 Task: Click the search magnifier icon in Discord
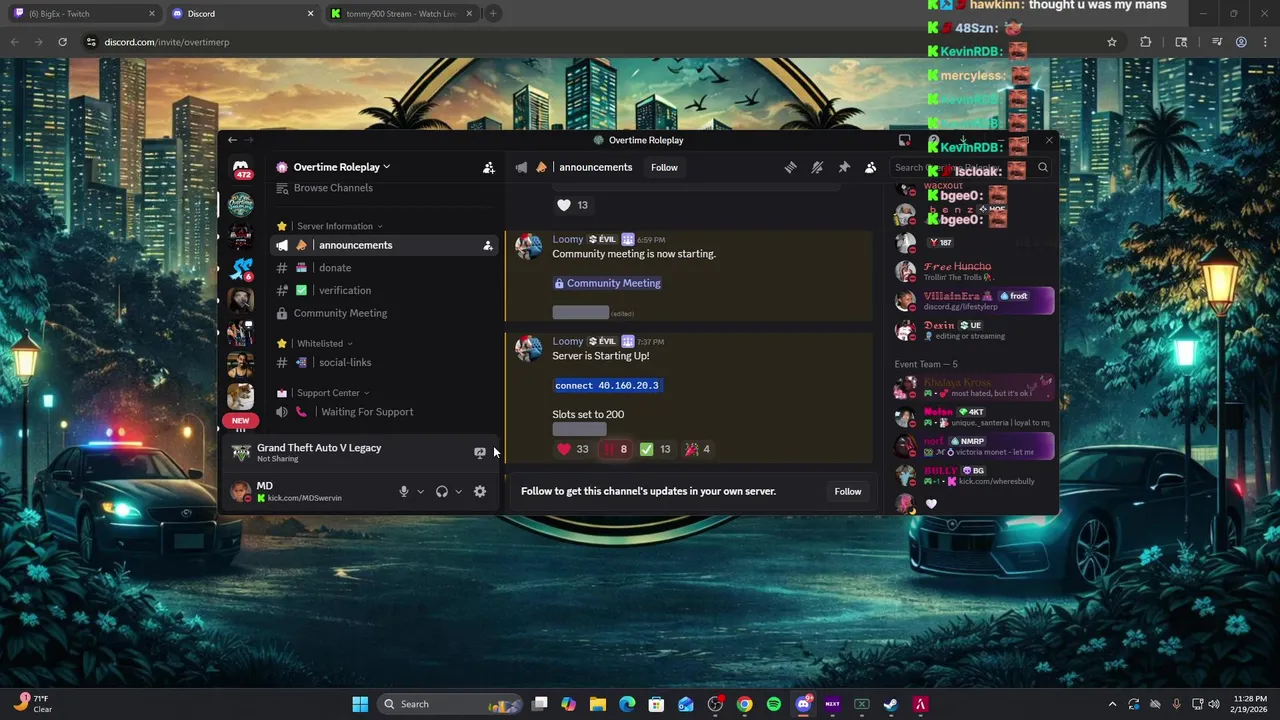click(1043, 168)
